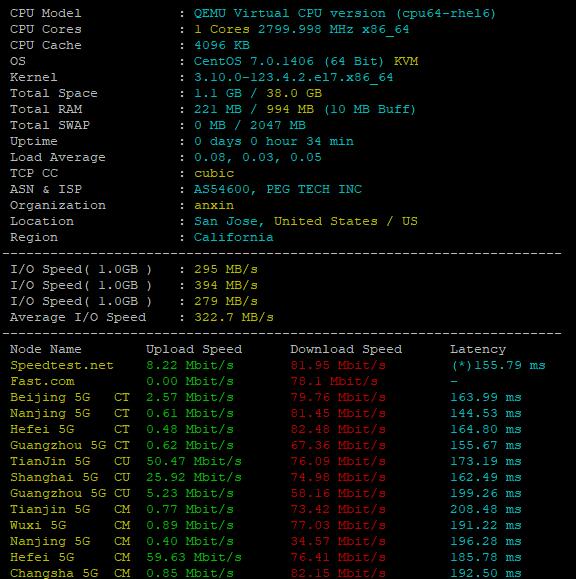576x579 pixels.
Task: Select the anxin organization value
Action: coord(214,205)
